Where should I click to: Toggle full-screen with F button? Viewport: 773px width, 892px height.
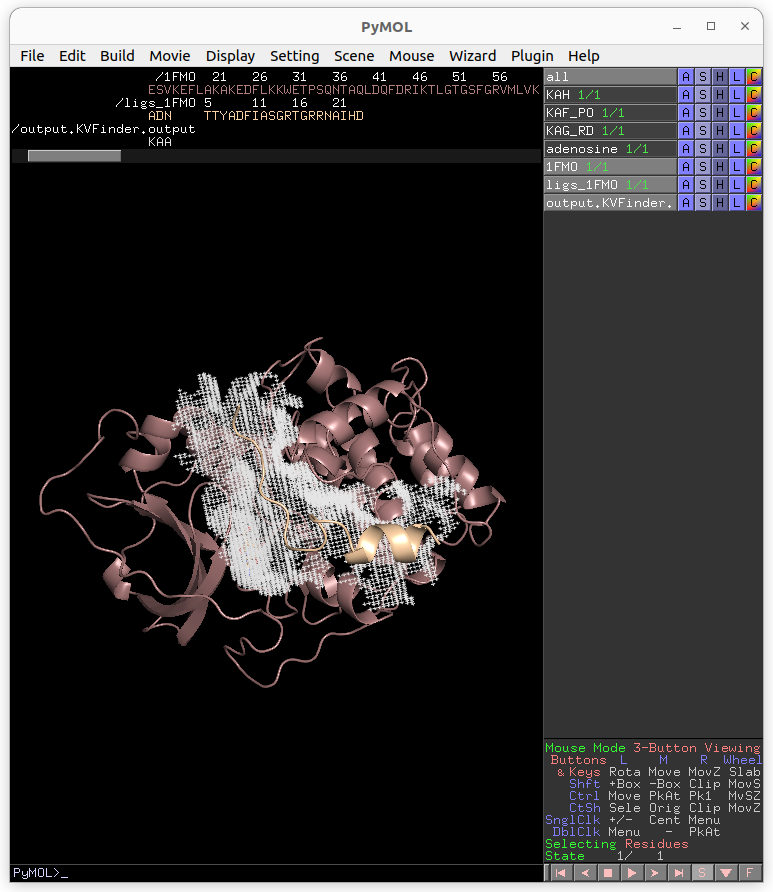pyautogui.click(x=750, y=873)
